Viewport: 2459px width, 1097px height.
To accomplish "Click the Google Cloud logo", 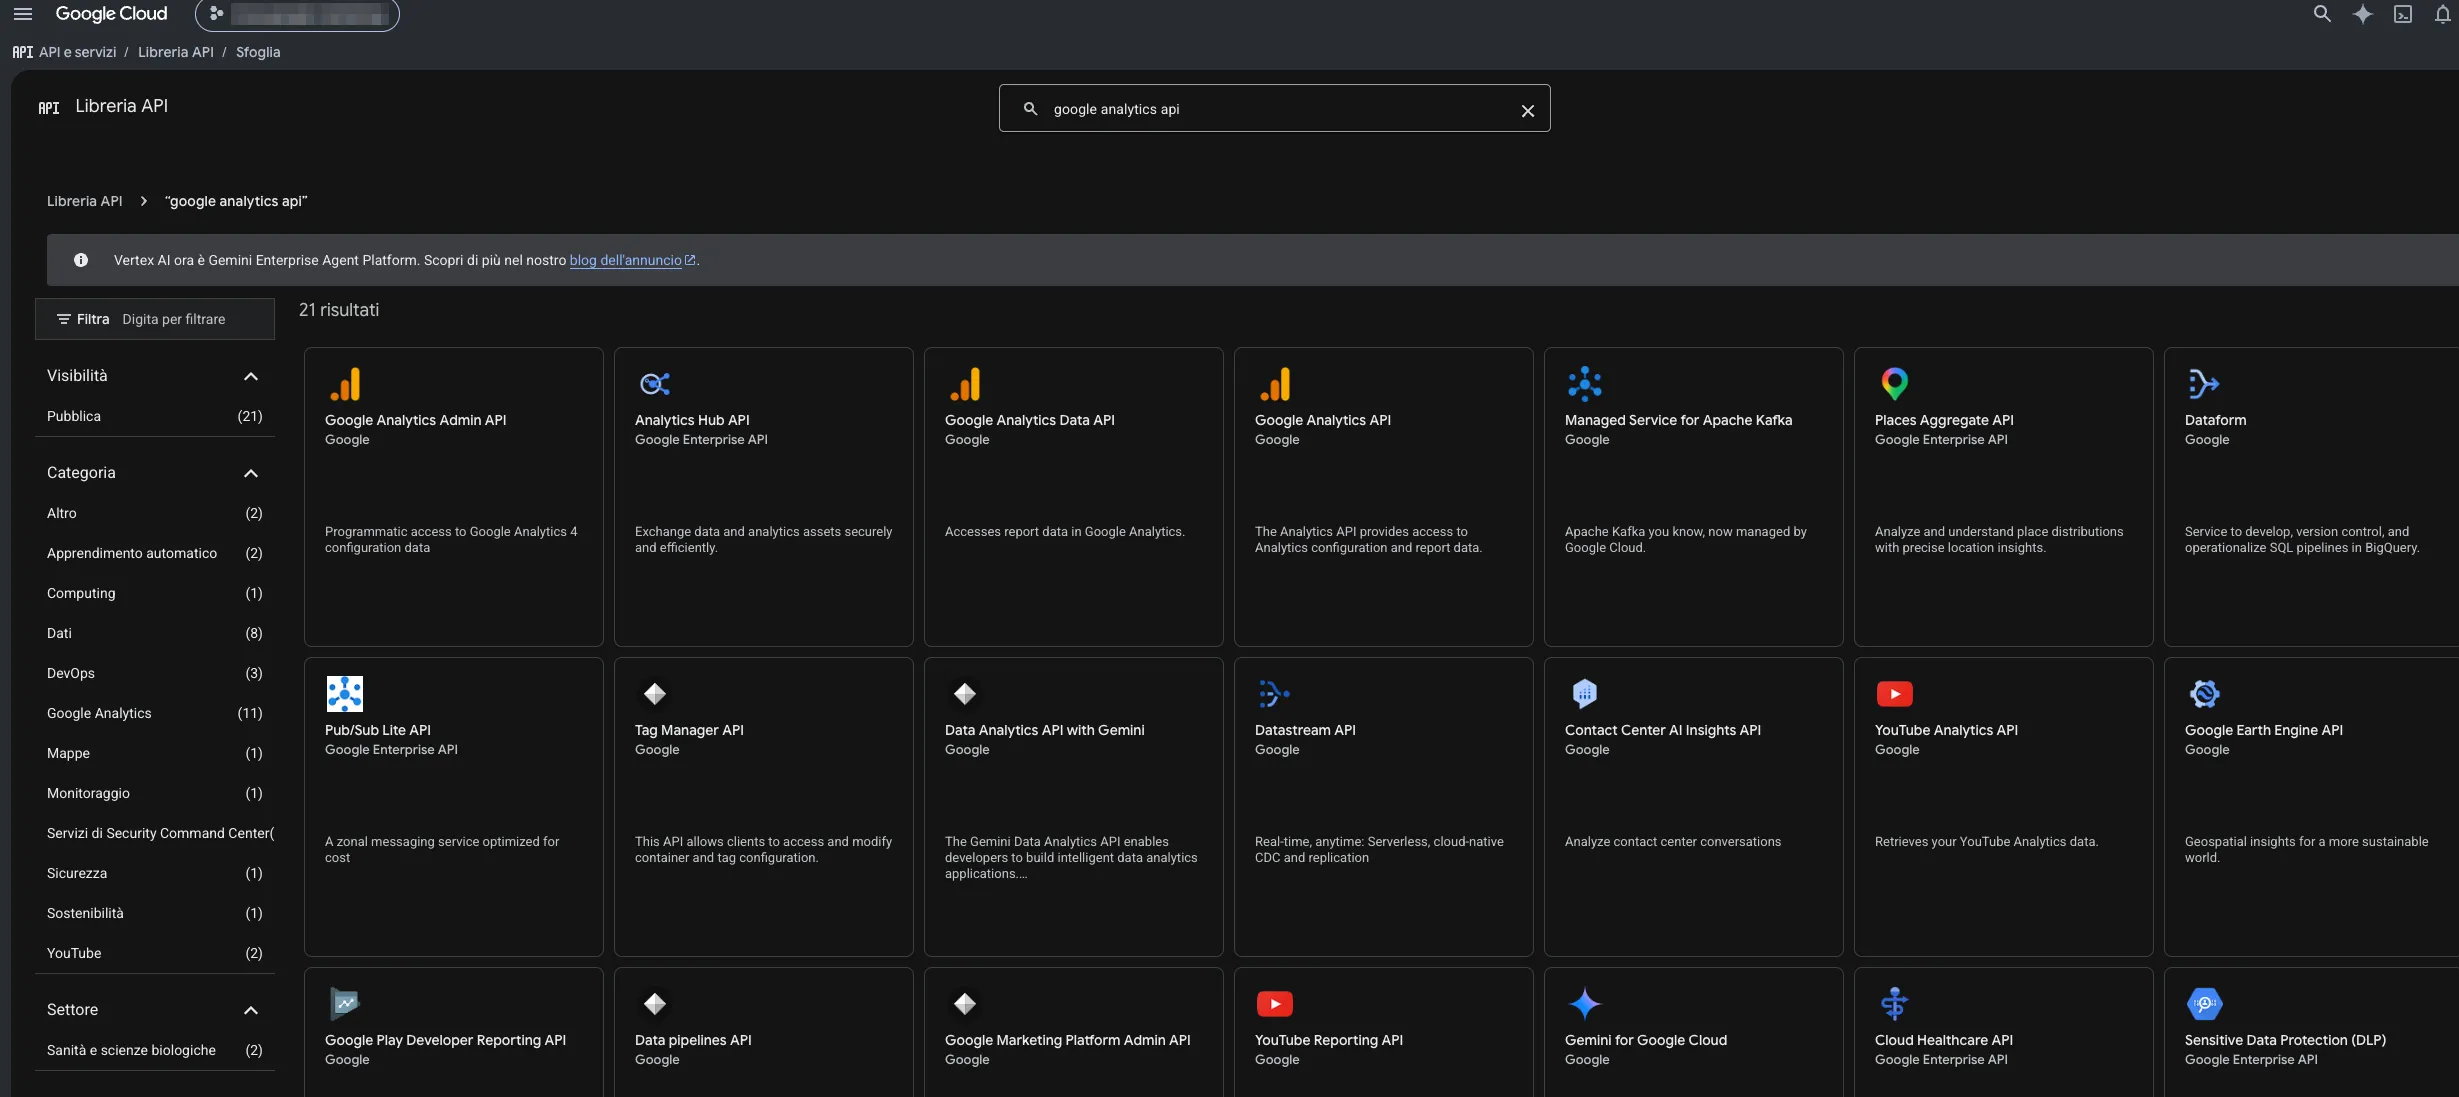I will tap(111, 14).
